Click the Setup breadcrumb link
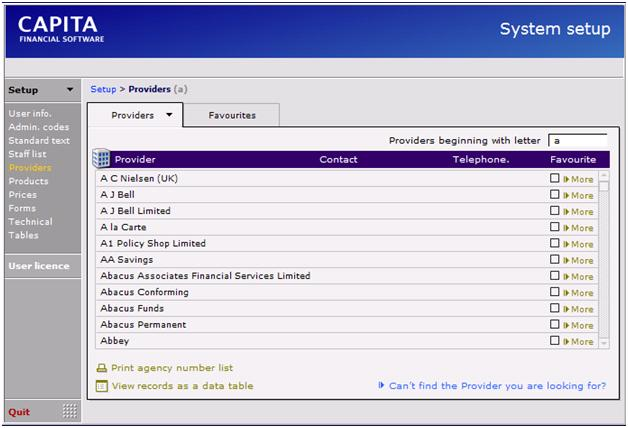 [x=103, y=89]
